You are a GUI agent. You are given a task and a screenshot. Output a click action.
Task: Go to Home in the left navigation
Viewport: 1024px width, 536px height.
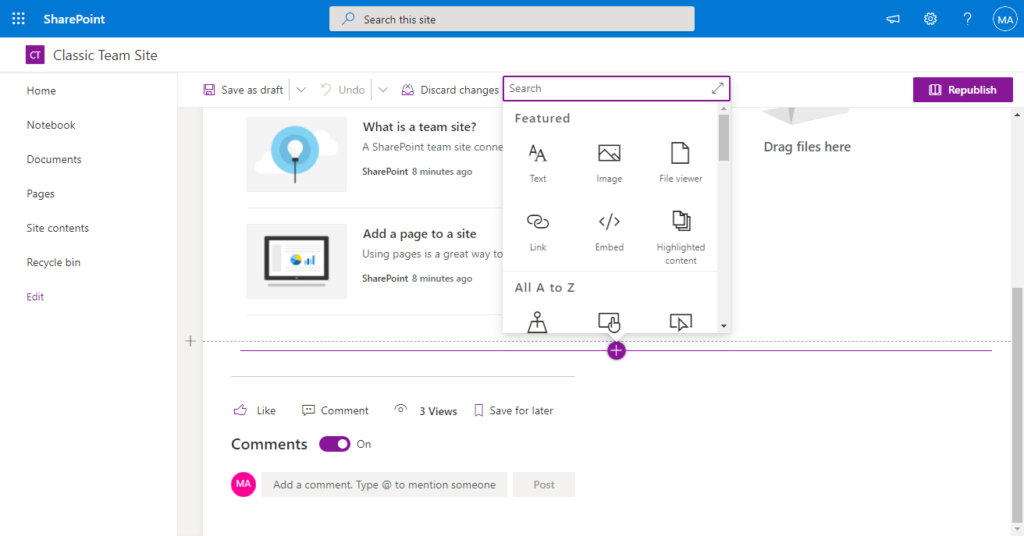point(41,91)
